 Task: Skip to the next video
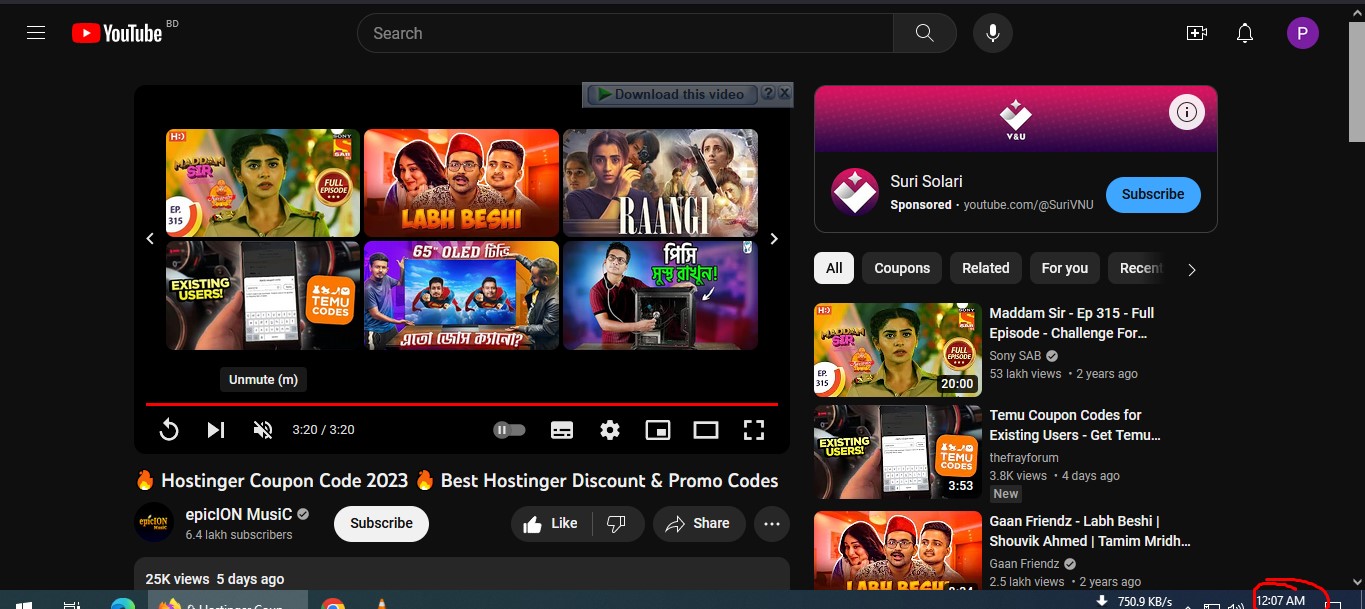[x=215, y=430]
